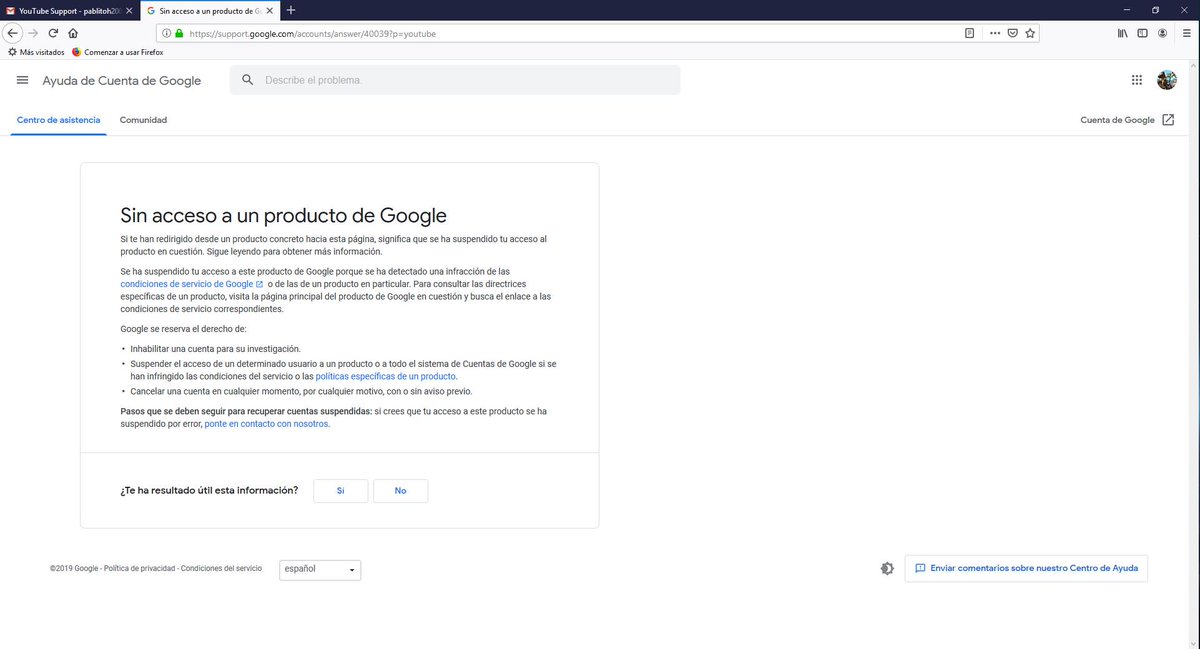This screenshot has width=1200, height=649.
Task: Toggle dark mode brightness icon in footer
Action: click(887, 568)
